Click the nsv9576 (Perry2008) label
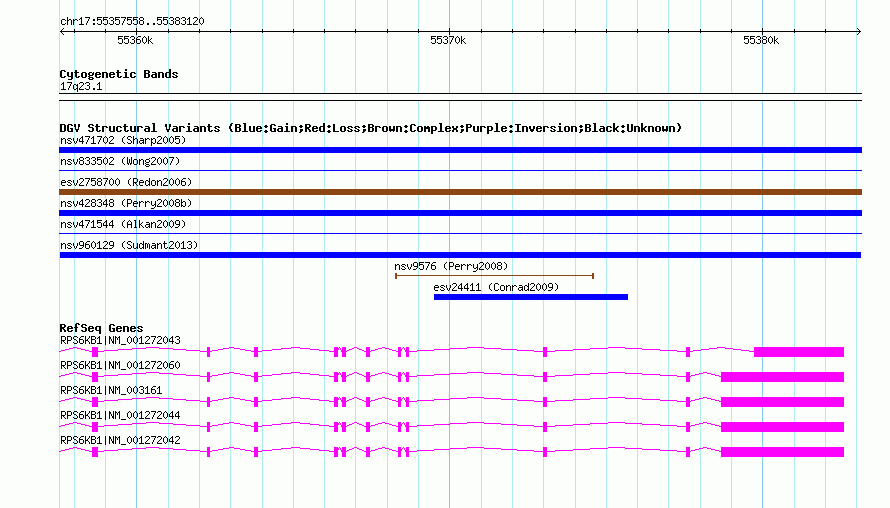This screenshot has width=890, height=508. tap(451, 266)
